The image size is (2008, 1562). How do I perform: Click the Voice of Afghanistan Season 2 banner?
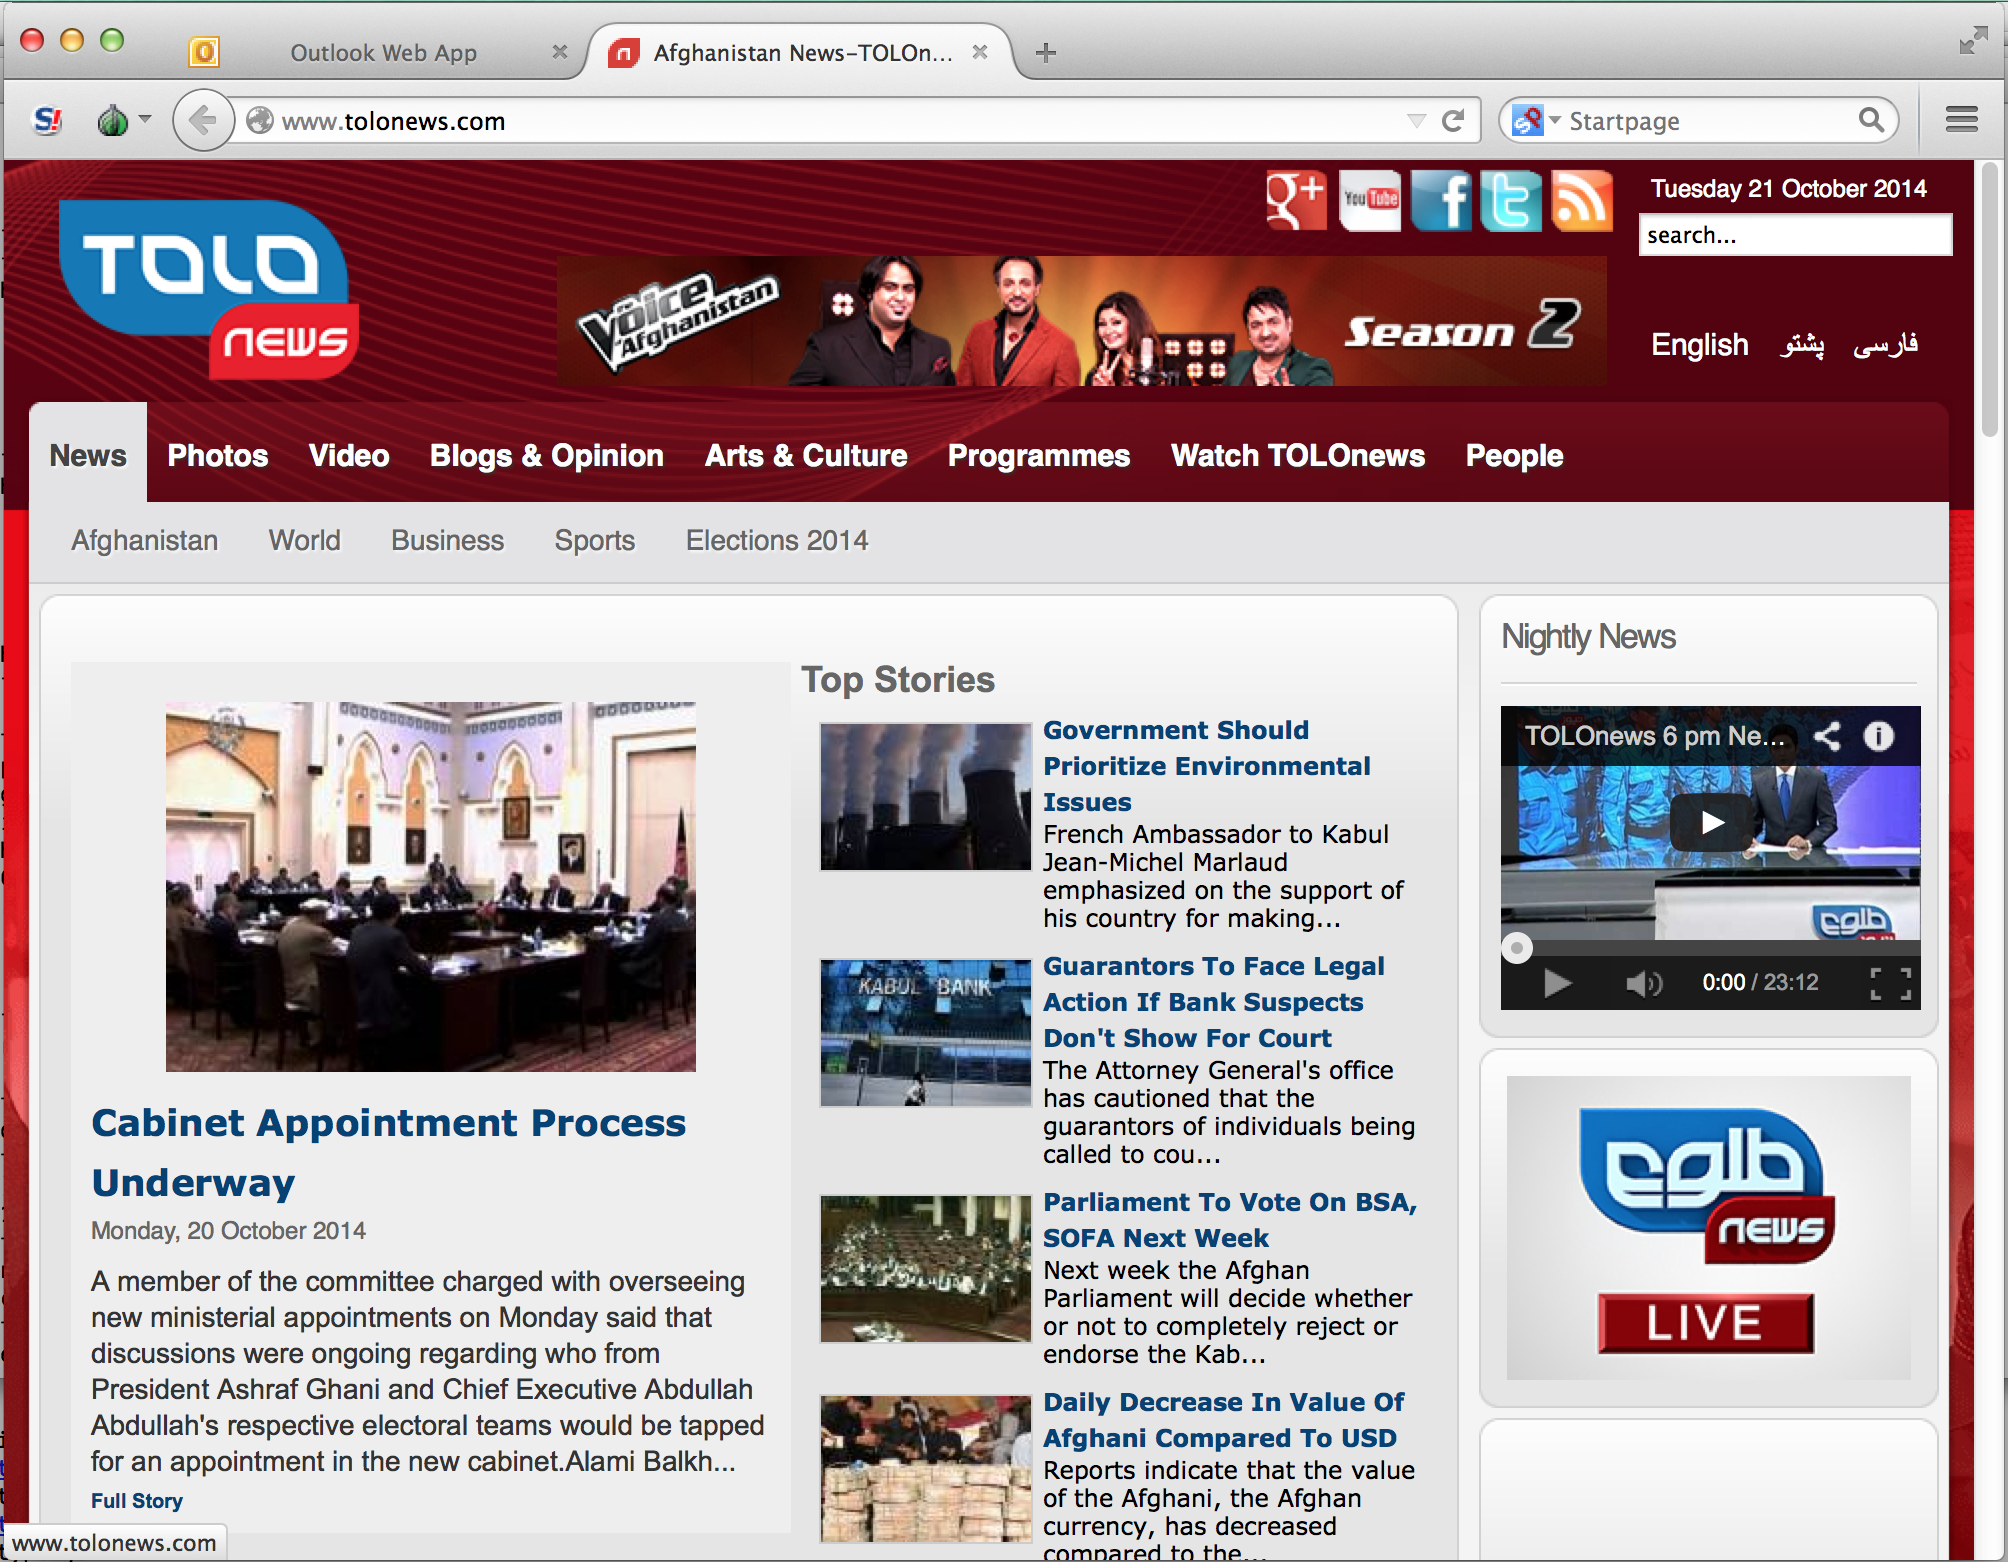[1082, 321]
